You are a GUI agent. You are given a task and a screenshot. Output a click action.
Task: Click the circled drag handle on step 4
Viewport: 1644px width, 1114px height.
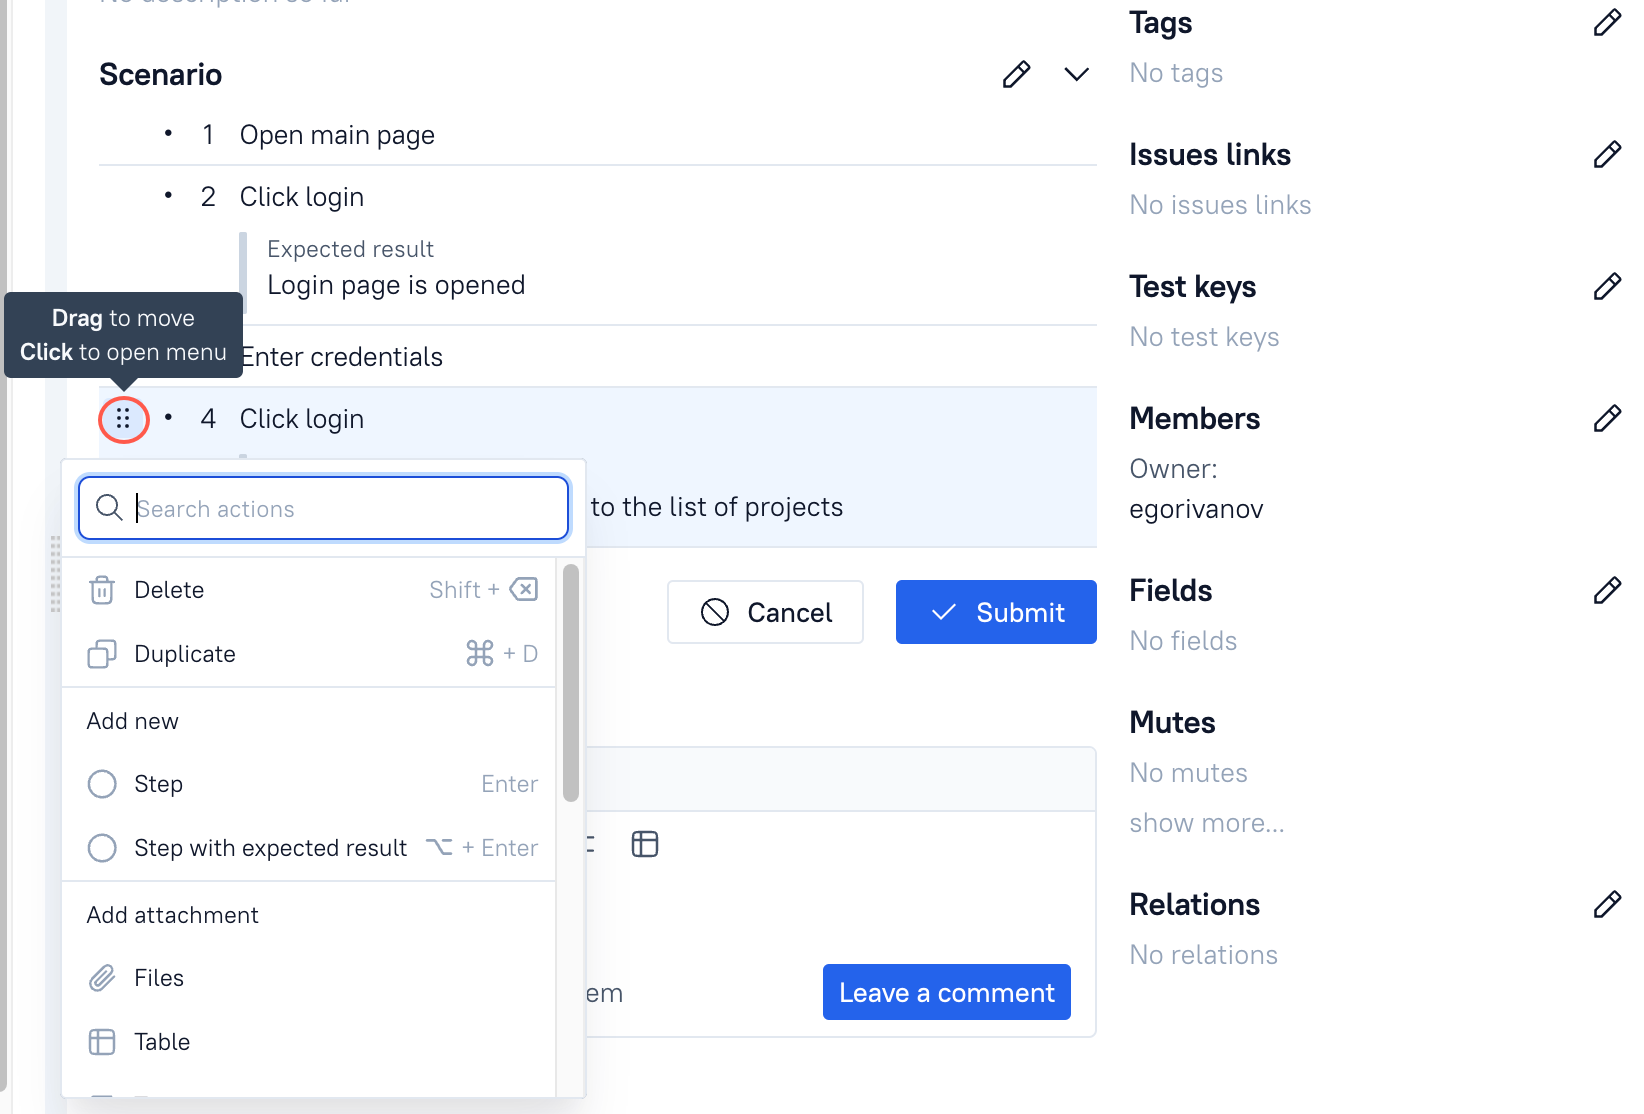tap(123, 419)
